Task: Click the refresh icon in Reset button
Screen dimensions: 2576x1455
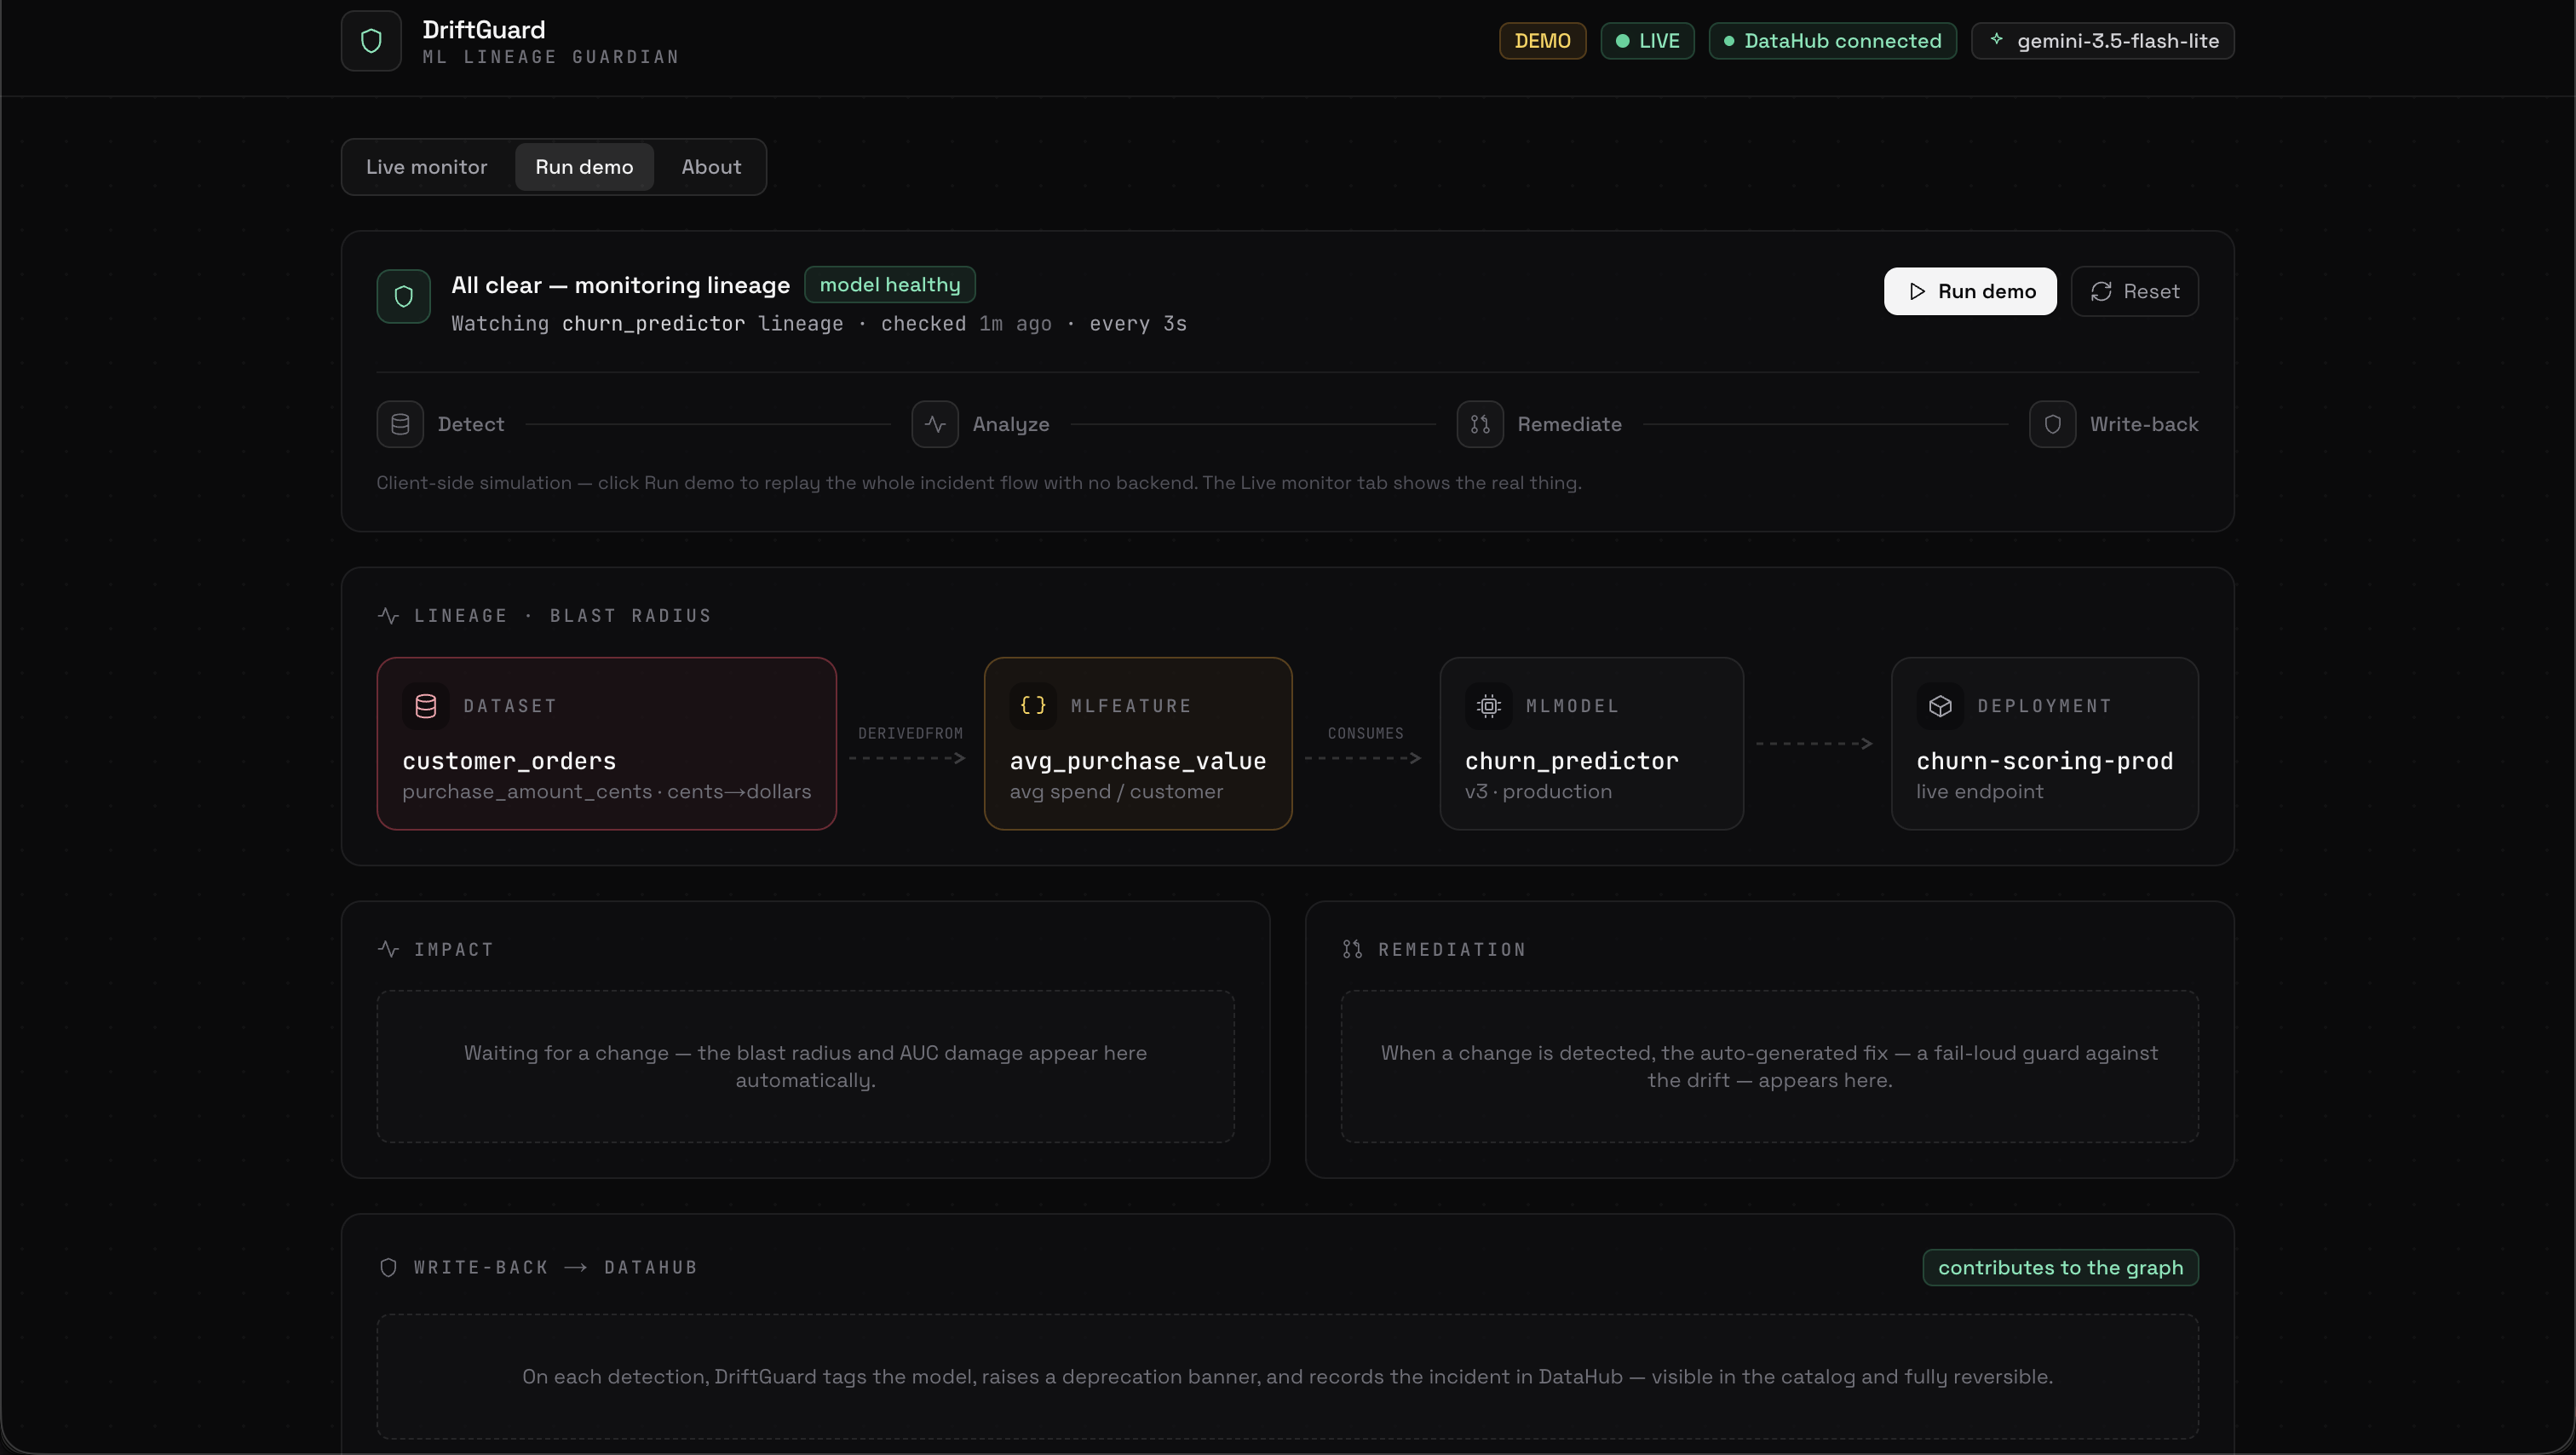Action: pos(2101,291)
